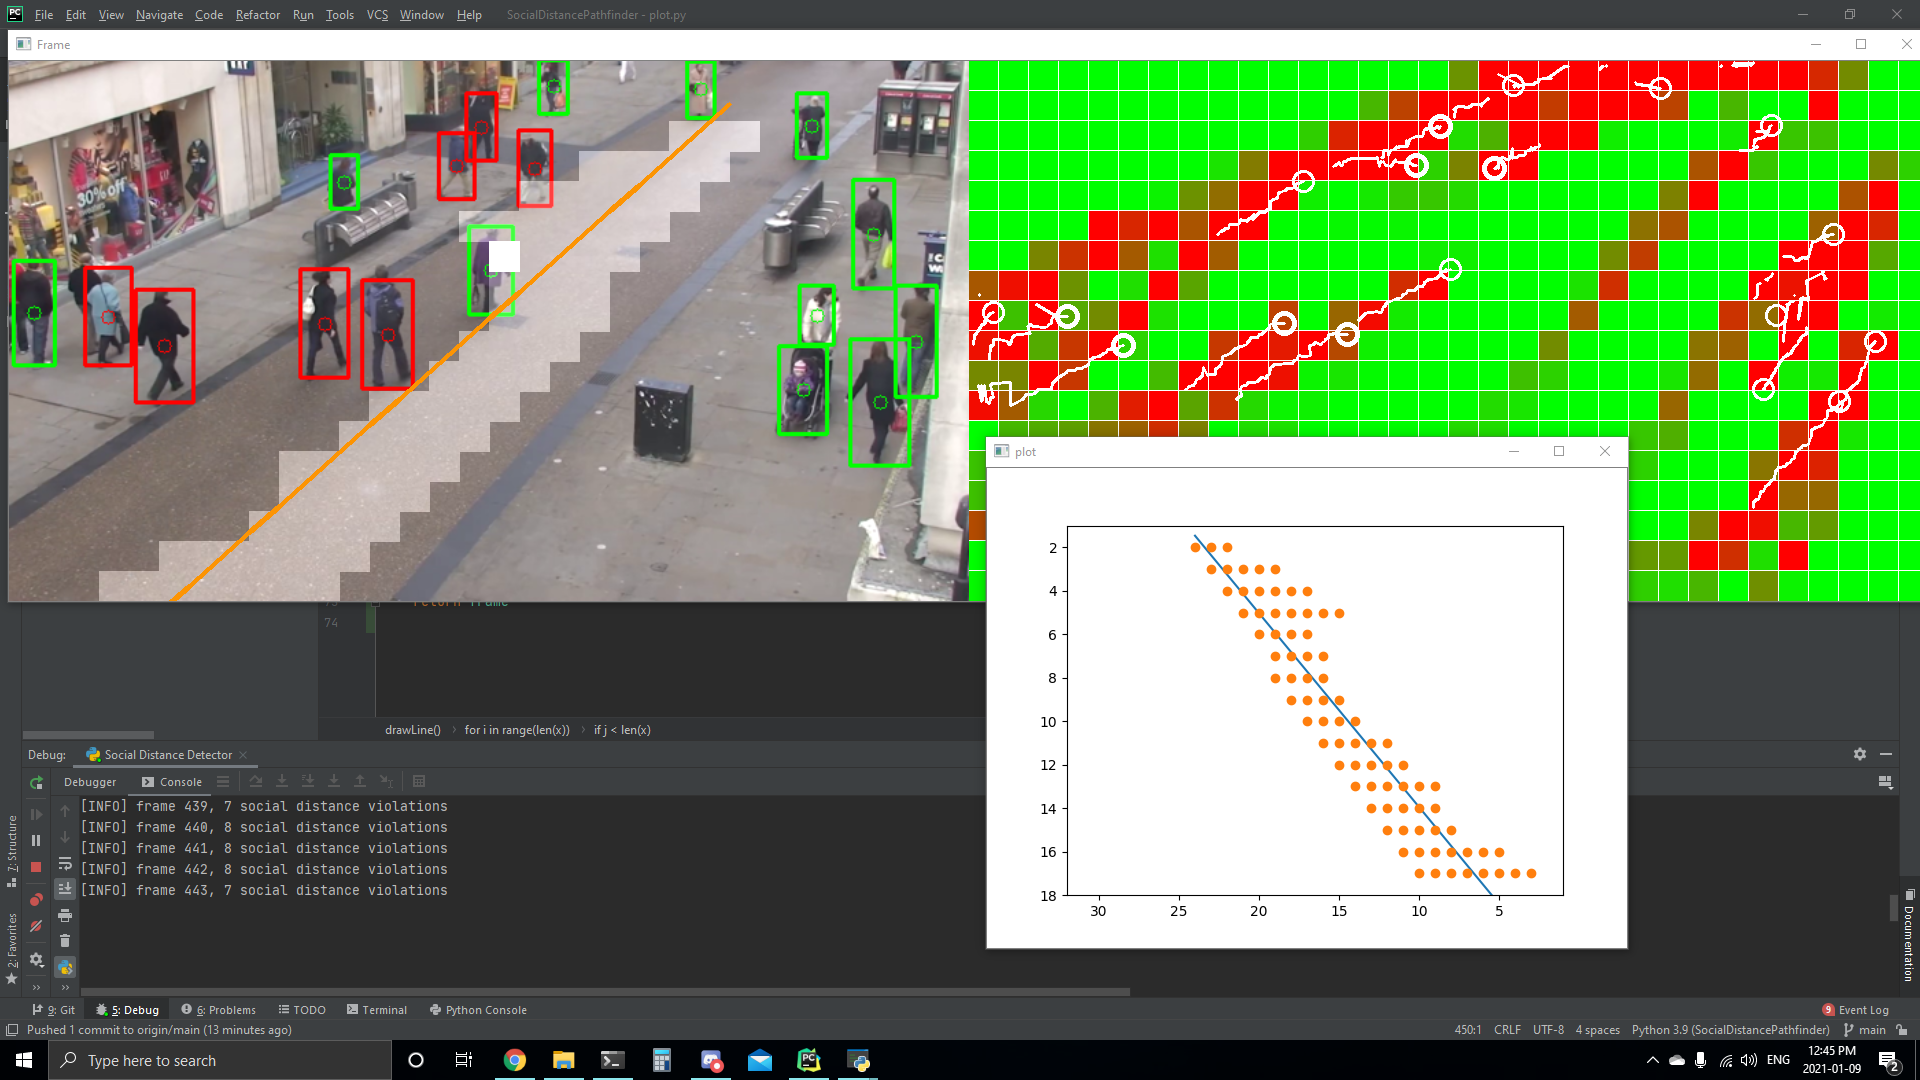Toggle mute breakpoints
The height and width of the screenshot is (1080, 1920).
coord(36,927)
